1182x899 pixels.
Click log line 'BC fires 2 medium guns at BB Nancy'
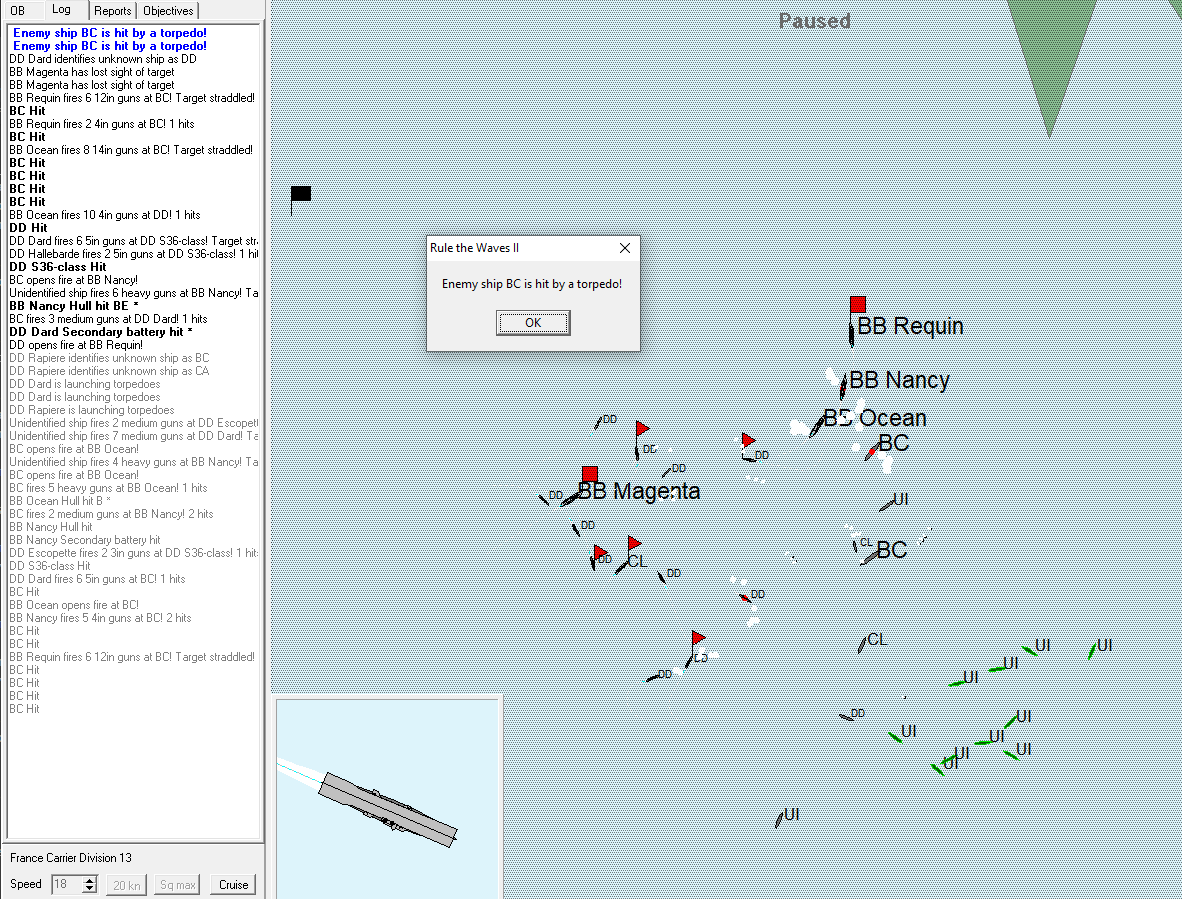112,514
